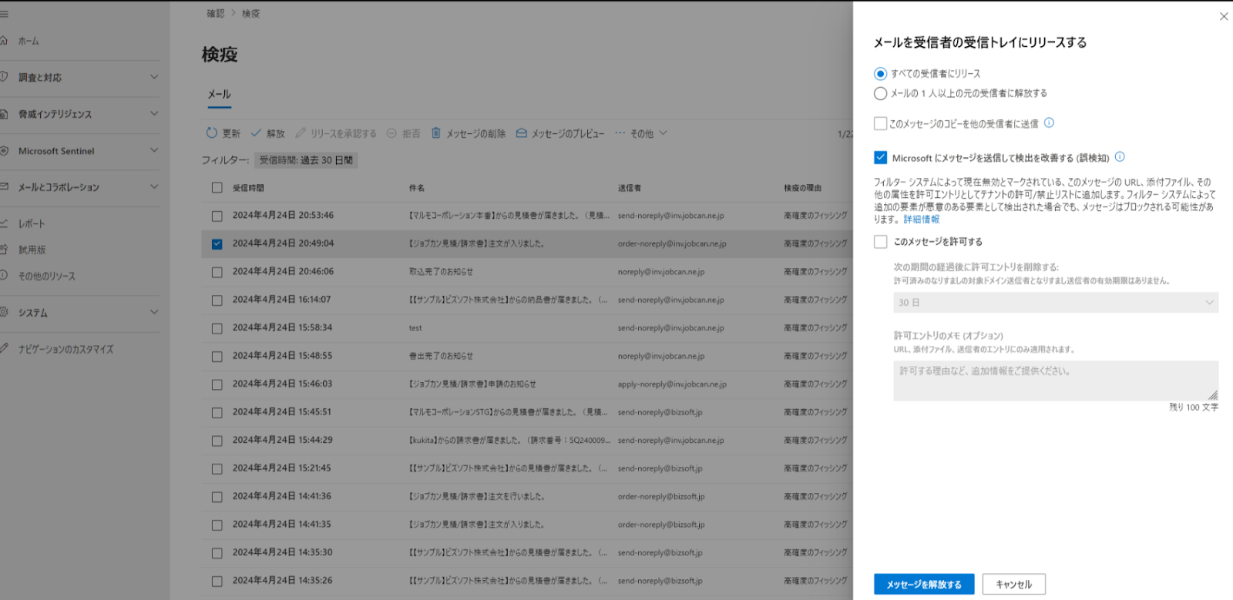
Task: Click the delete message trash icon
Action: [436, 133]
